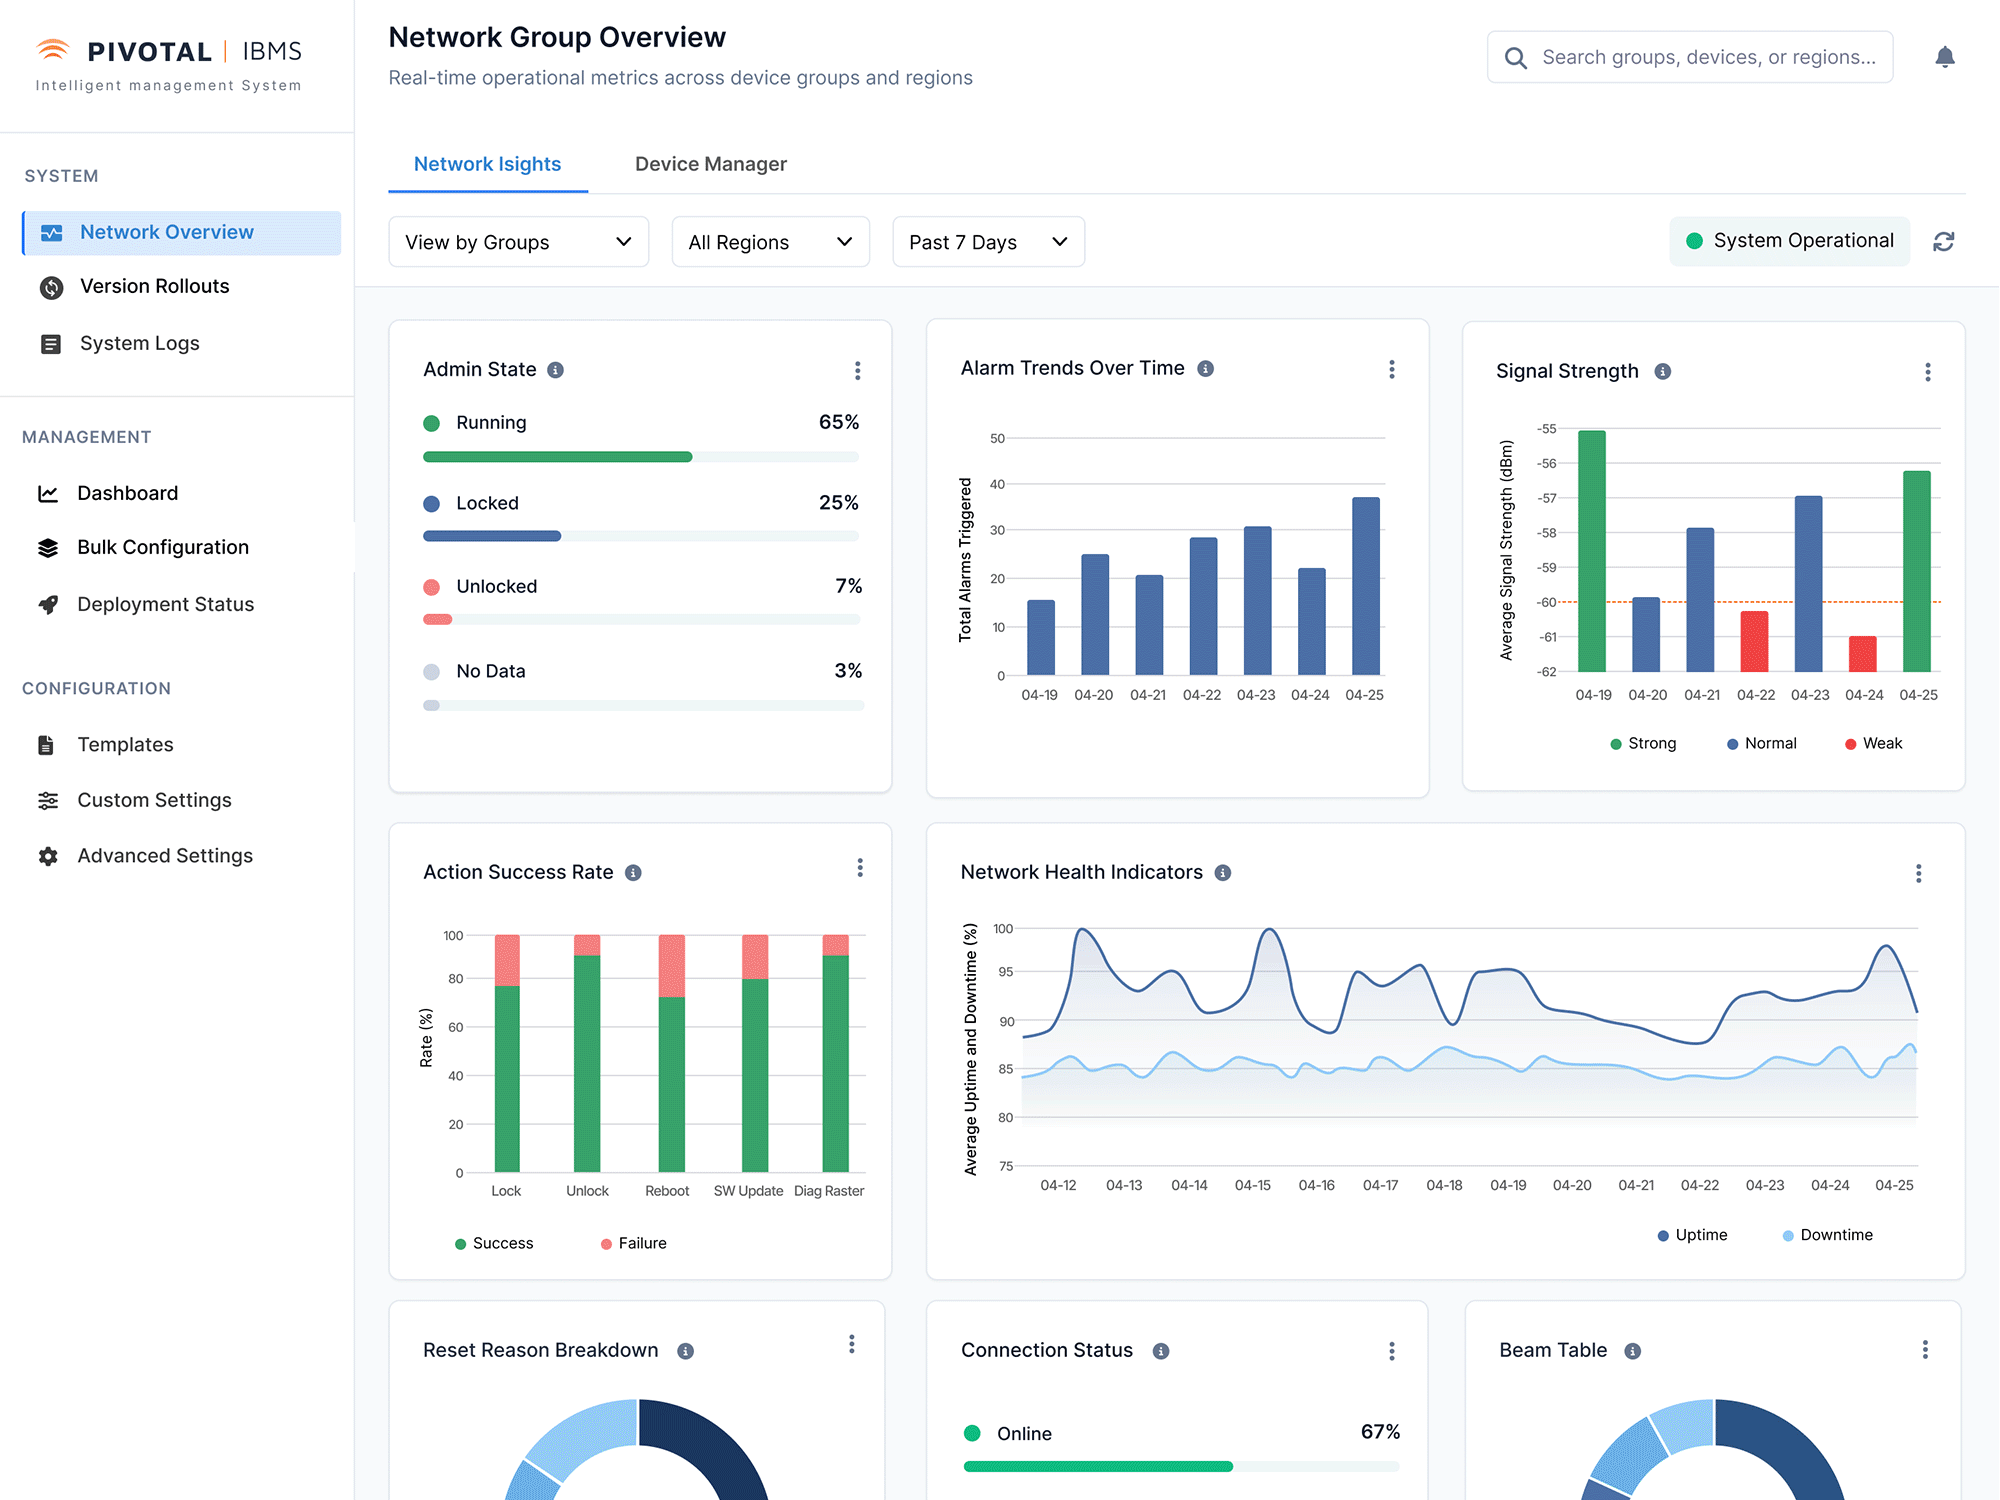Open Action Success Rate kebab menu
Viewport: 2000px width, 1500px height.
(859, 868)
